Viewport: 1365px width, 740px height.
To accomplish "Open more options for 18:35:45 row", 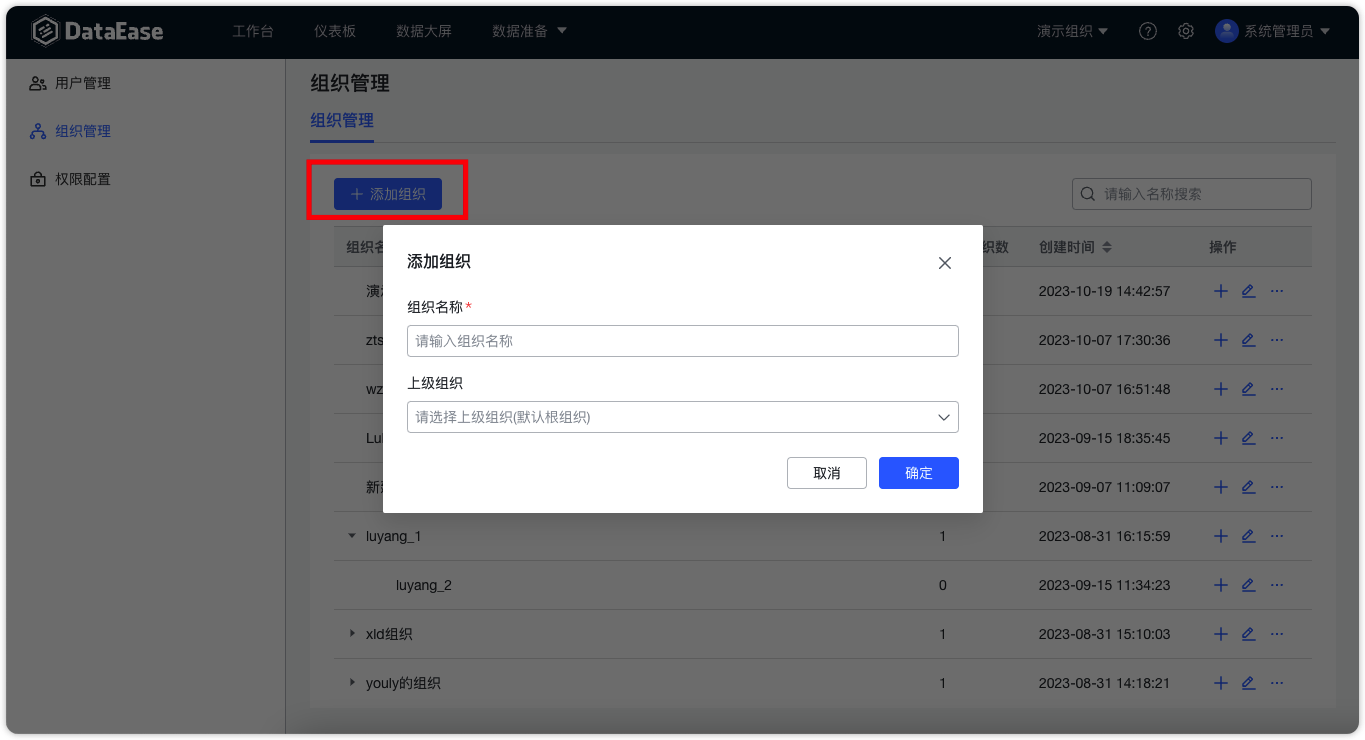I will click(1277, 438).
